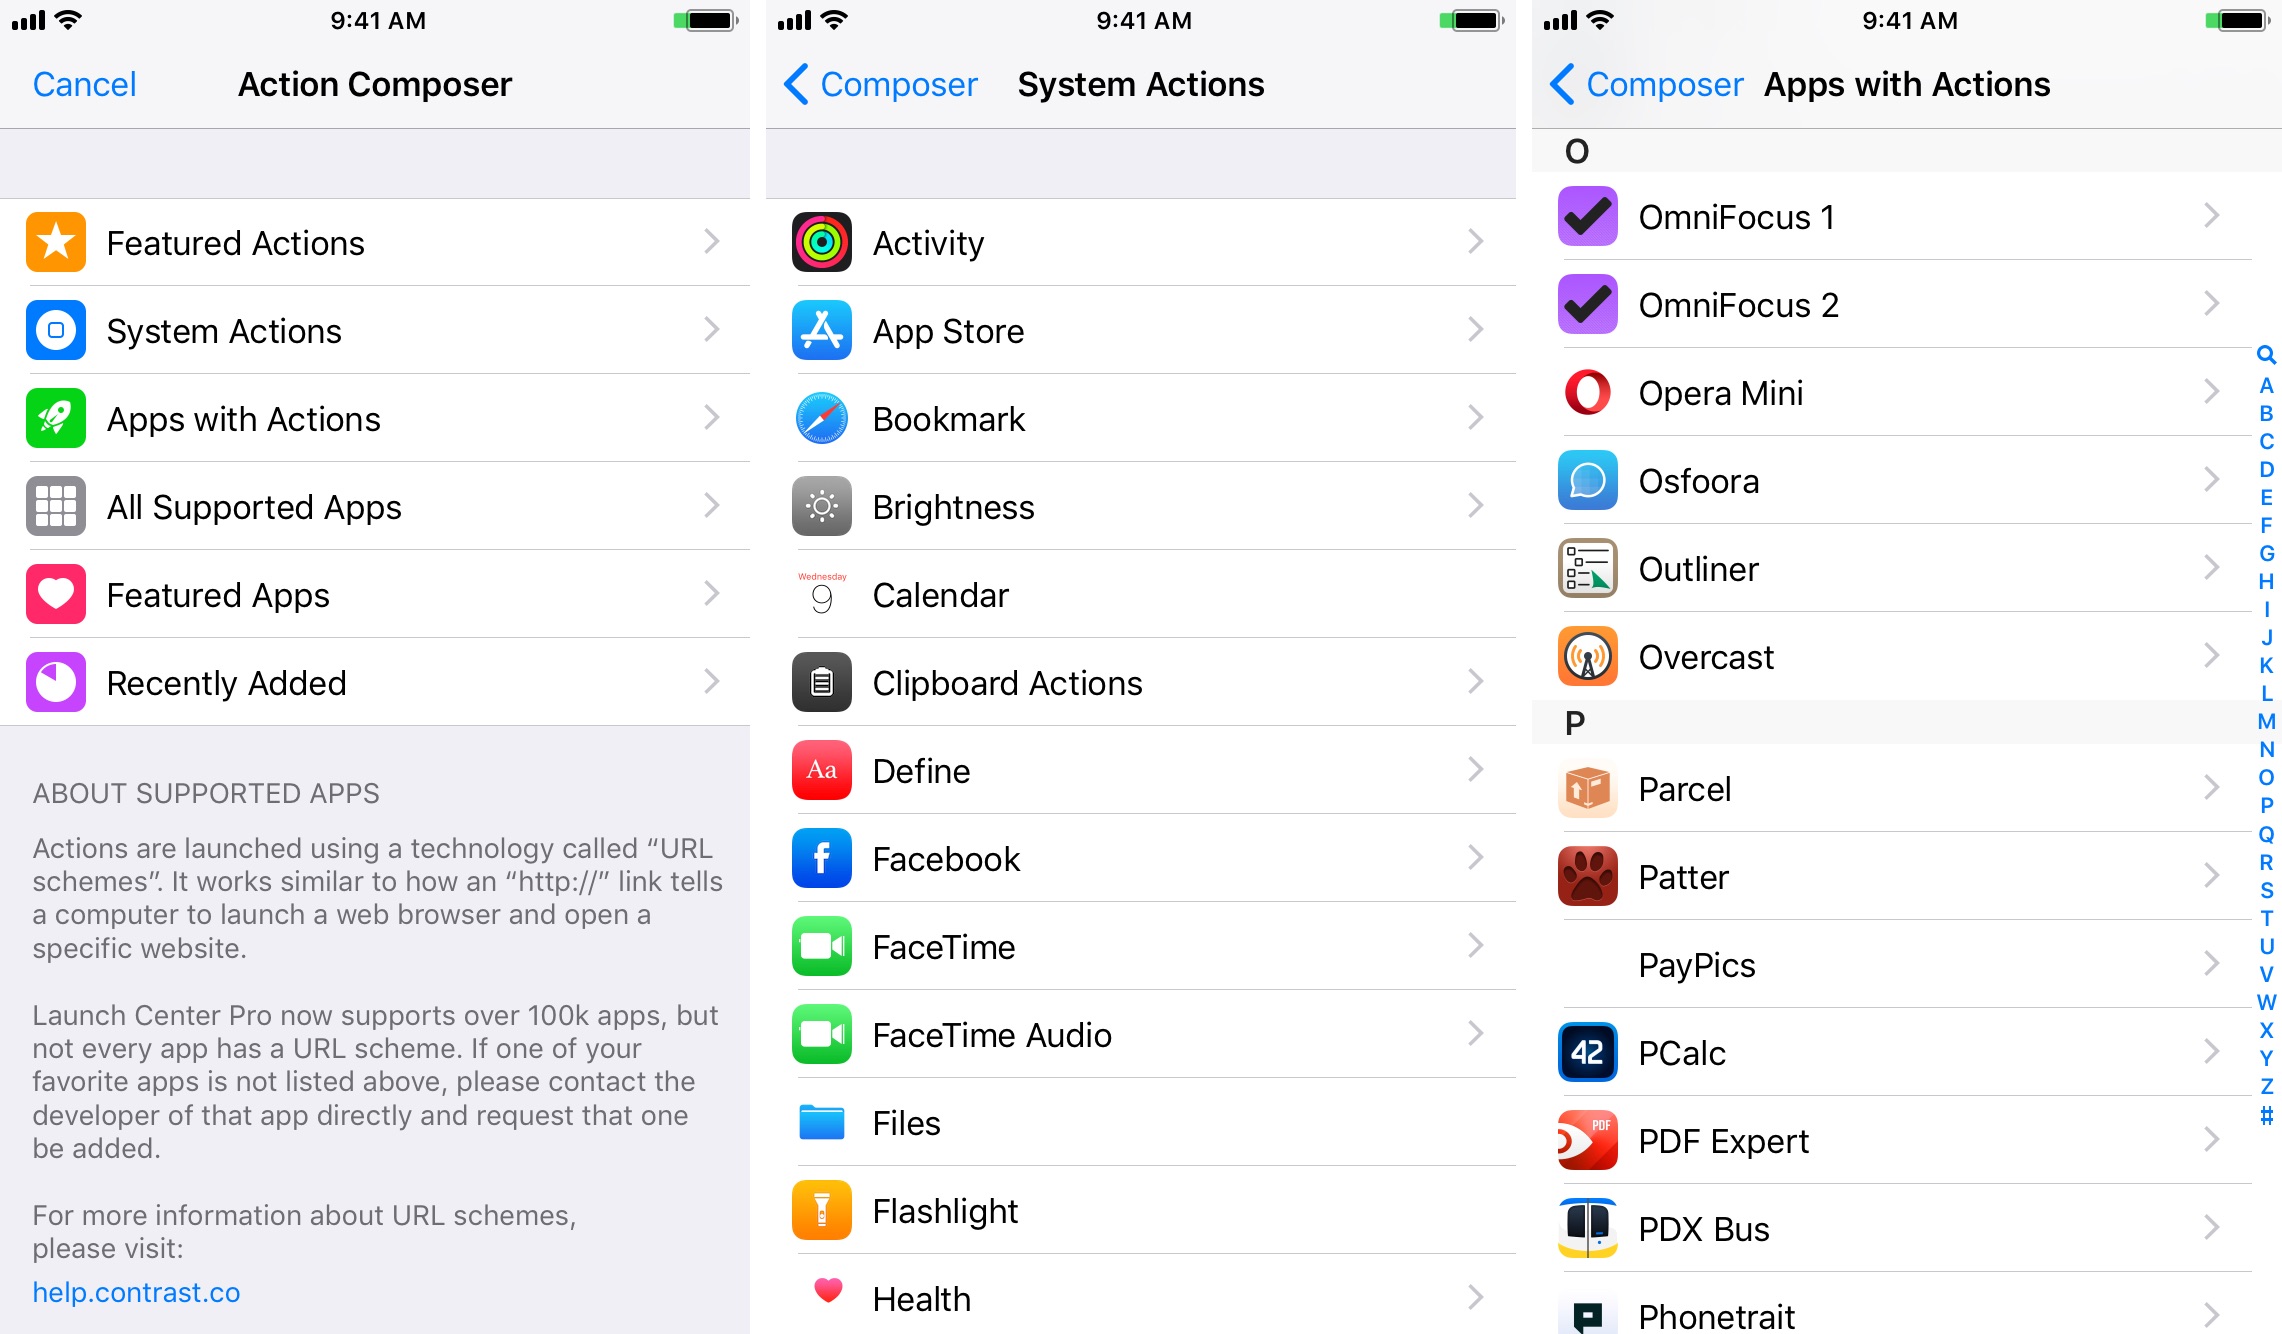
Task: Select the Apps with Actions rocket icon
Action: 56,418
